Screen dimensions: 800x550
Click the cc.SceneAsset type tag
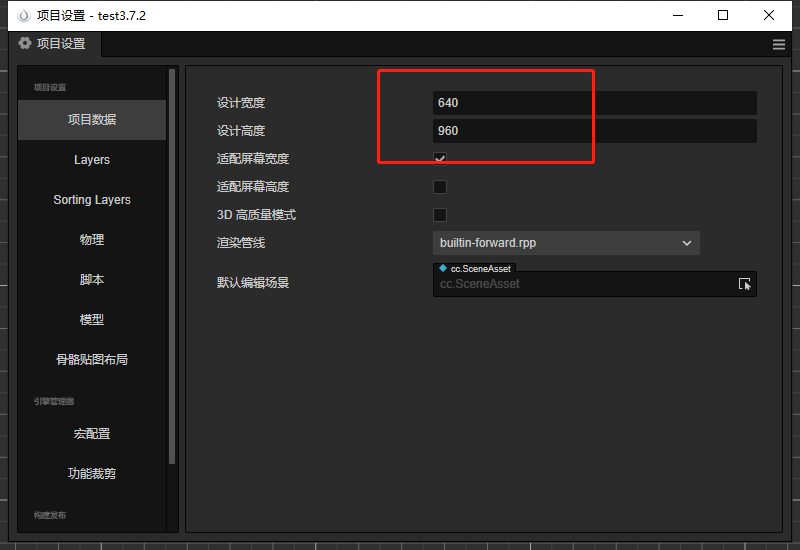pos(474,268)
